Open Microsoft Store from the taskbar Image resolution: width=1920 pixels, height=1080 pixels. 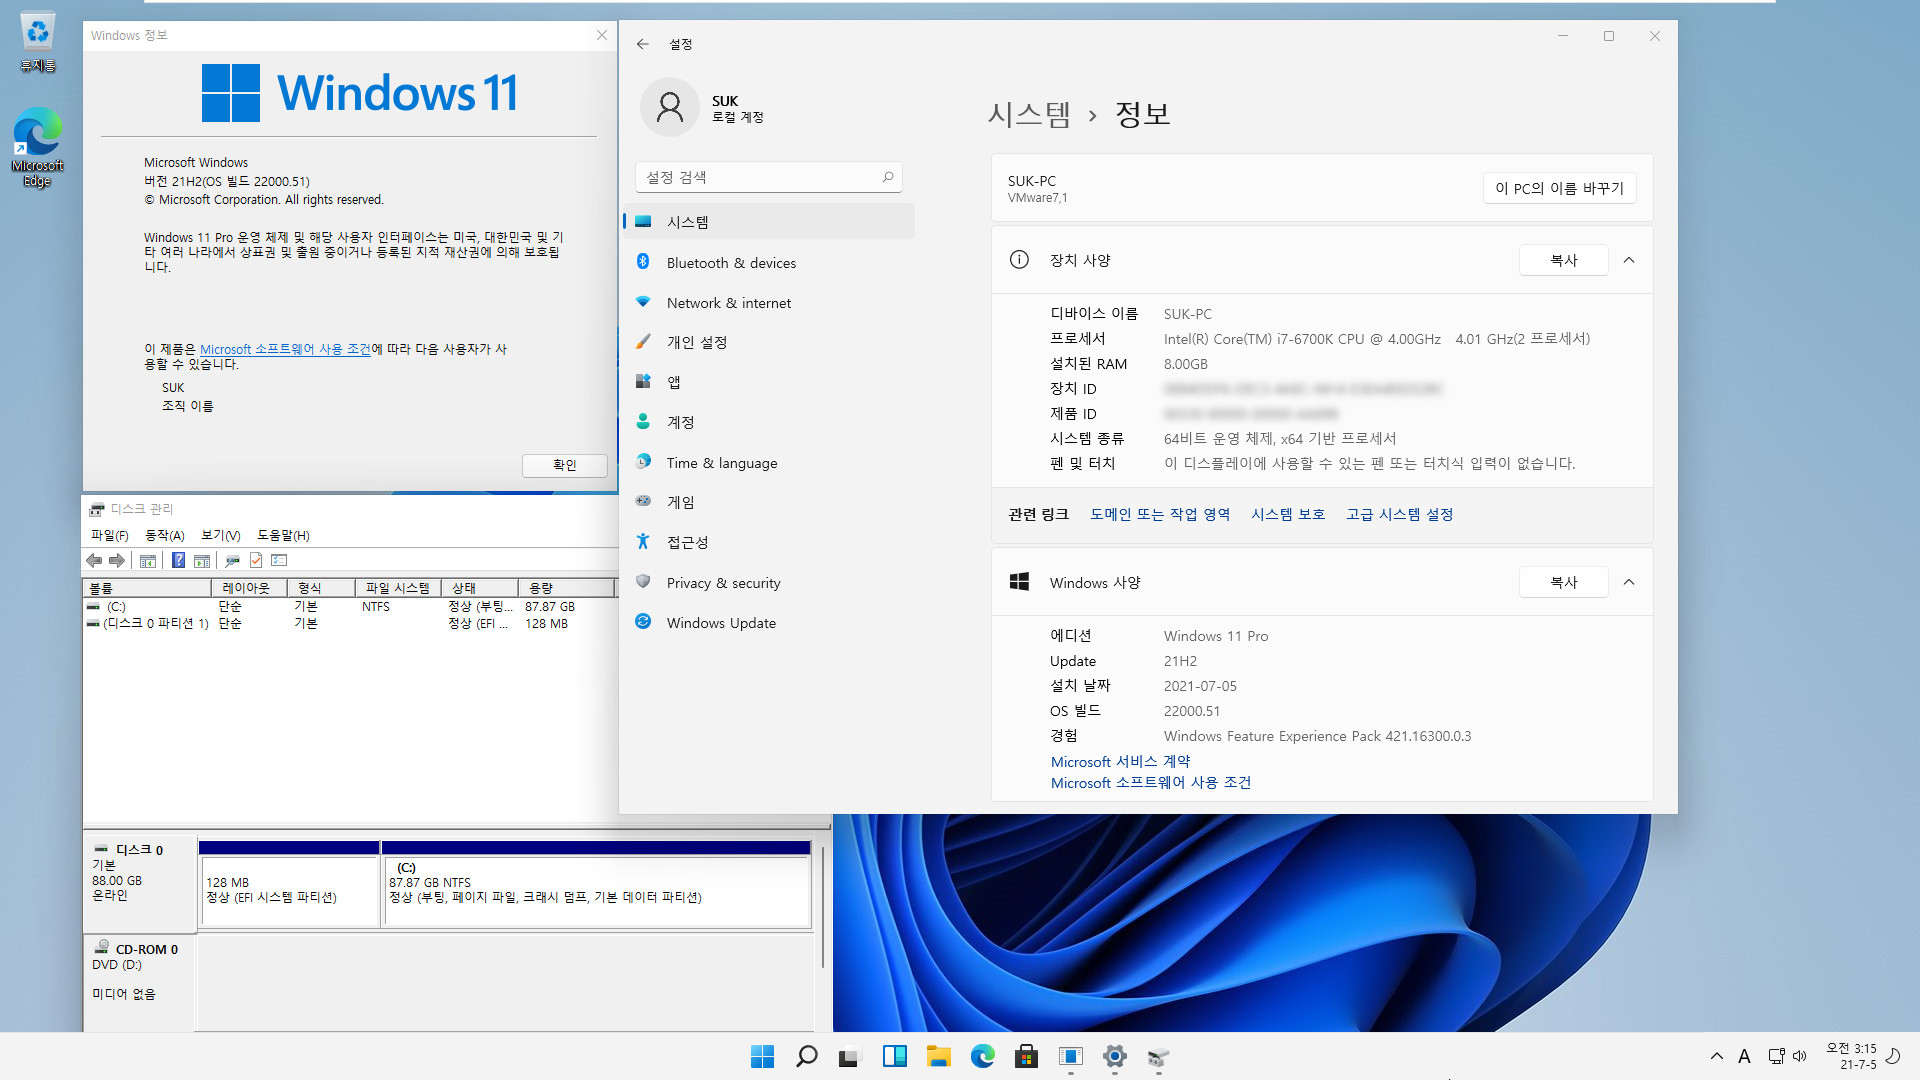(x=1026, y=1056)
